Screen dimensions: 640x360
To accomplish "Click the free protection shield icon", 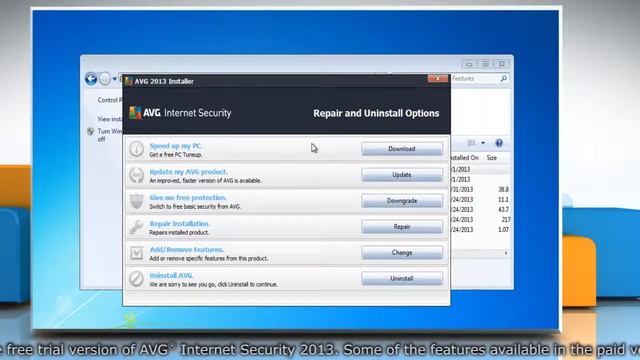I will click(x=136, y=201).
